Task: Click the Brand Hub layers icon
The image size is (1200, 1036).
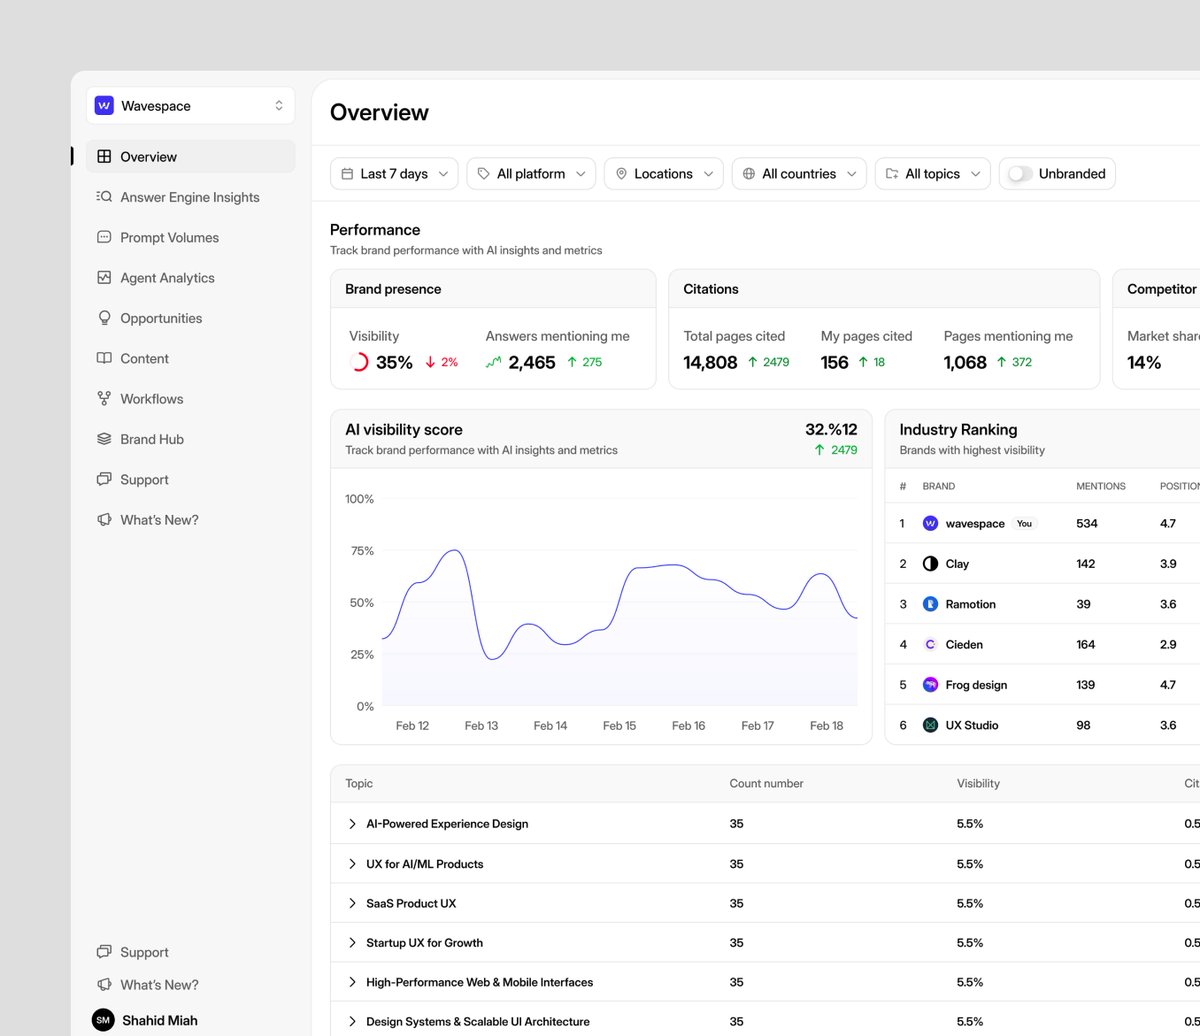Action: click(x=104, y=439)
